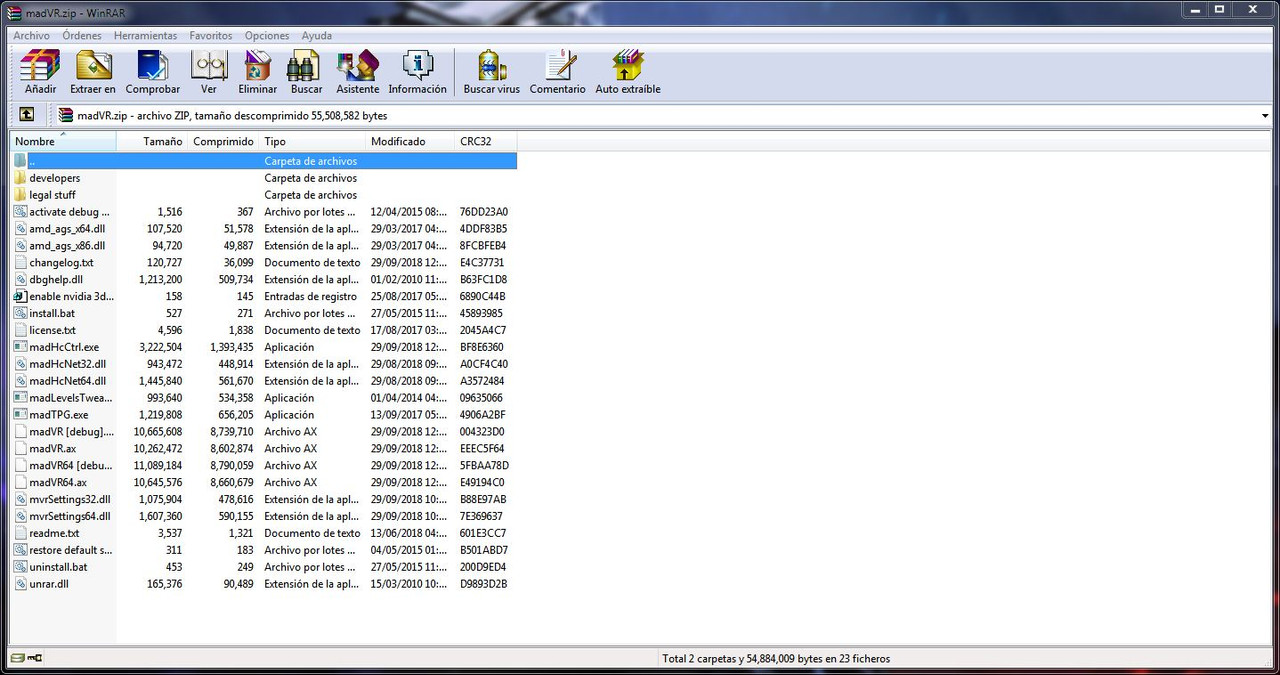Select the readme.txt file name
The width and height of the screenshot is (1280, 675).
point(54,534)
